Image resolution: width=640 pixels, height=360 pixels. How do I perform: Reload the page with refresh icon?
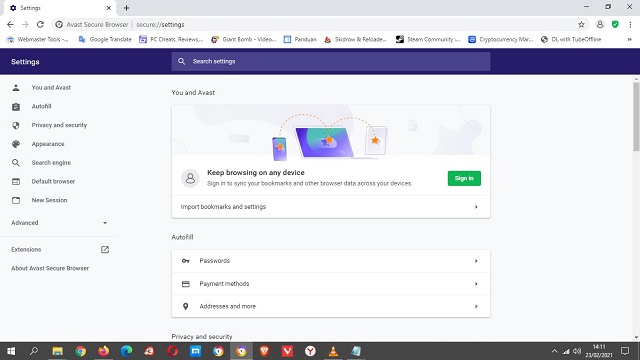[40, 24]
